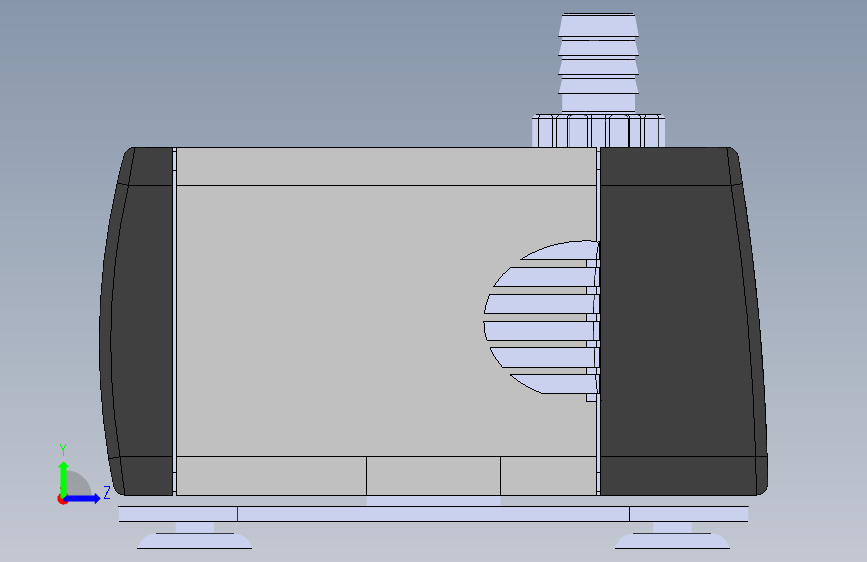The width and height of the screenshot is (867, 562).
Task: Select the dark left end cap
Action: (137, 321)
